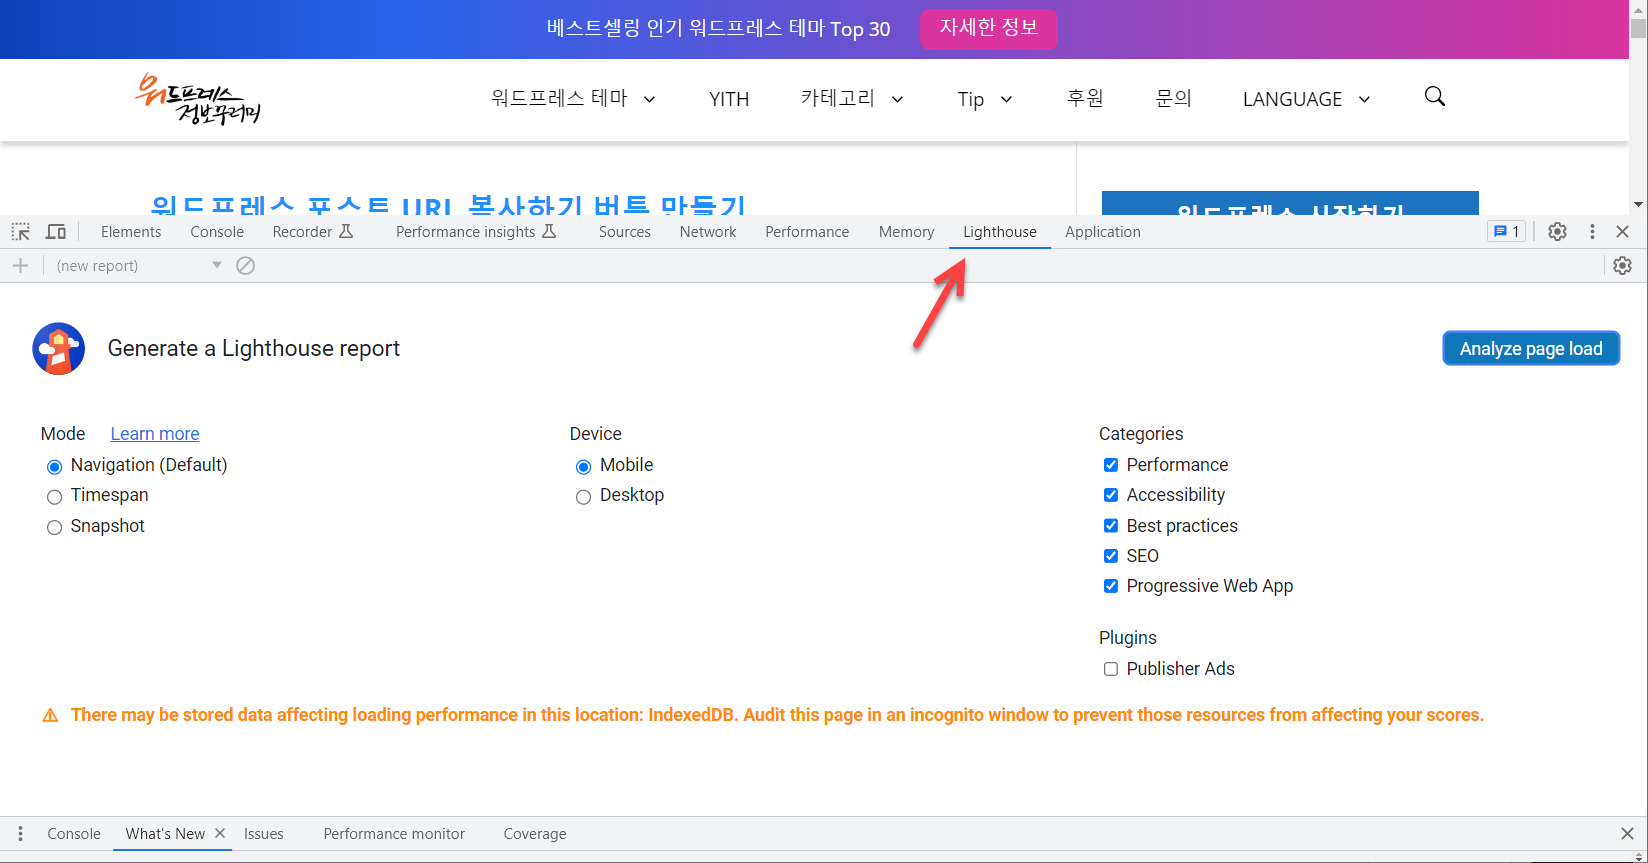Close the What's New drawer tab

[220, 833]
